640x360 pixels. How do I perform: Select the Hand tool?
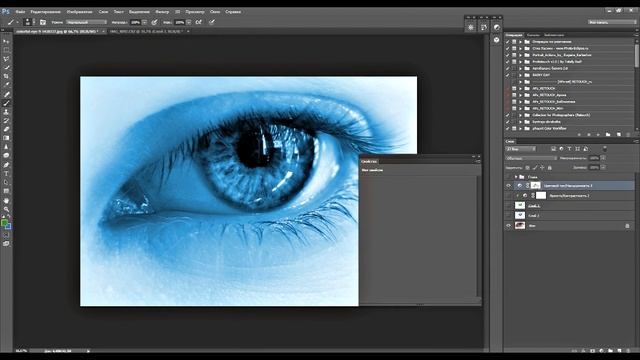click(x=6, y=200)
